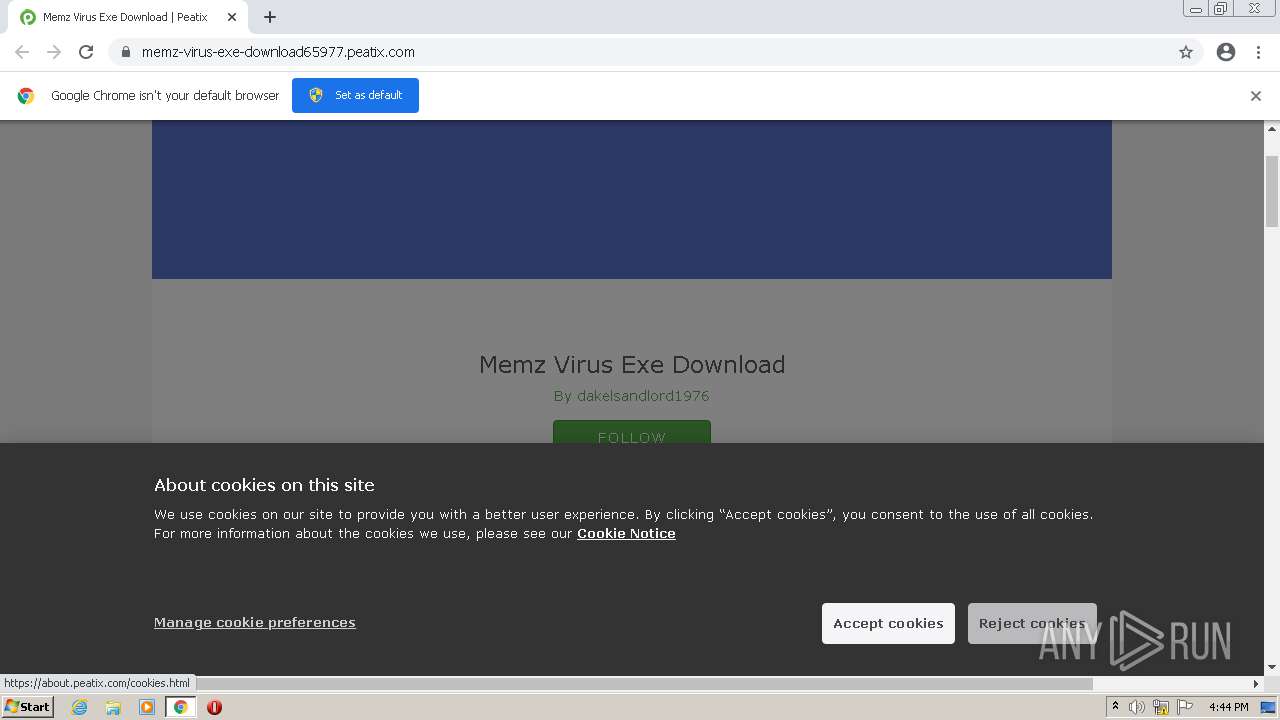Show hidden system tray icons
This screenshot has width=1280, height=720.
(x=1115, y=707)
